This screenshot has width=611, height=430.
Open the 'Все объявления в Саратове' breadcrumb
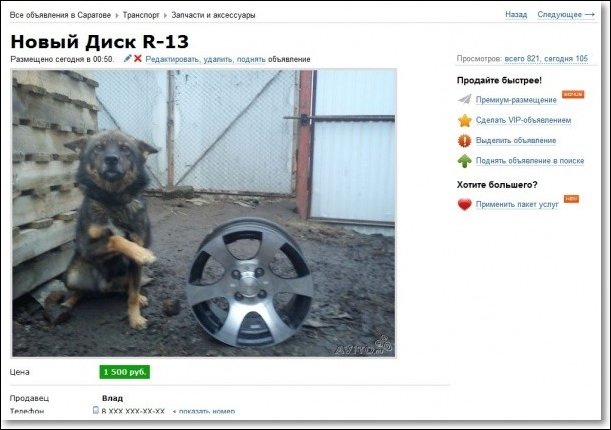60,15
